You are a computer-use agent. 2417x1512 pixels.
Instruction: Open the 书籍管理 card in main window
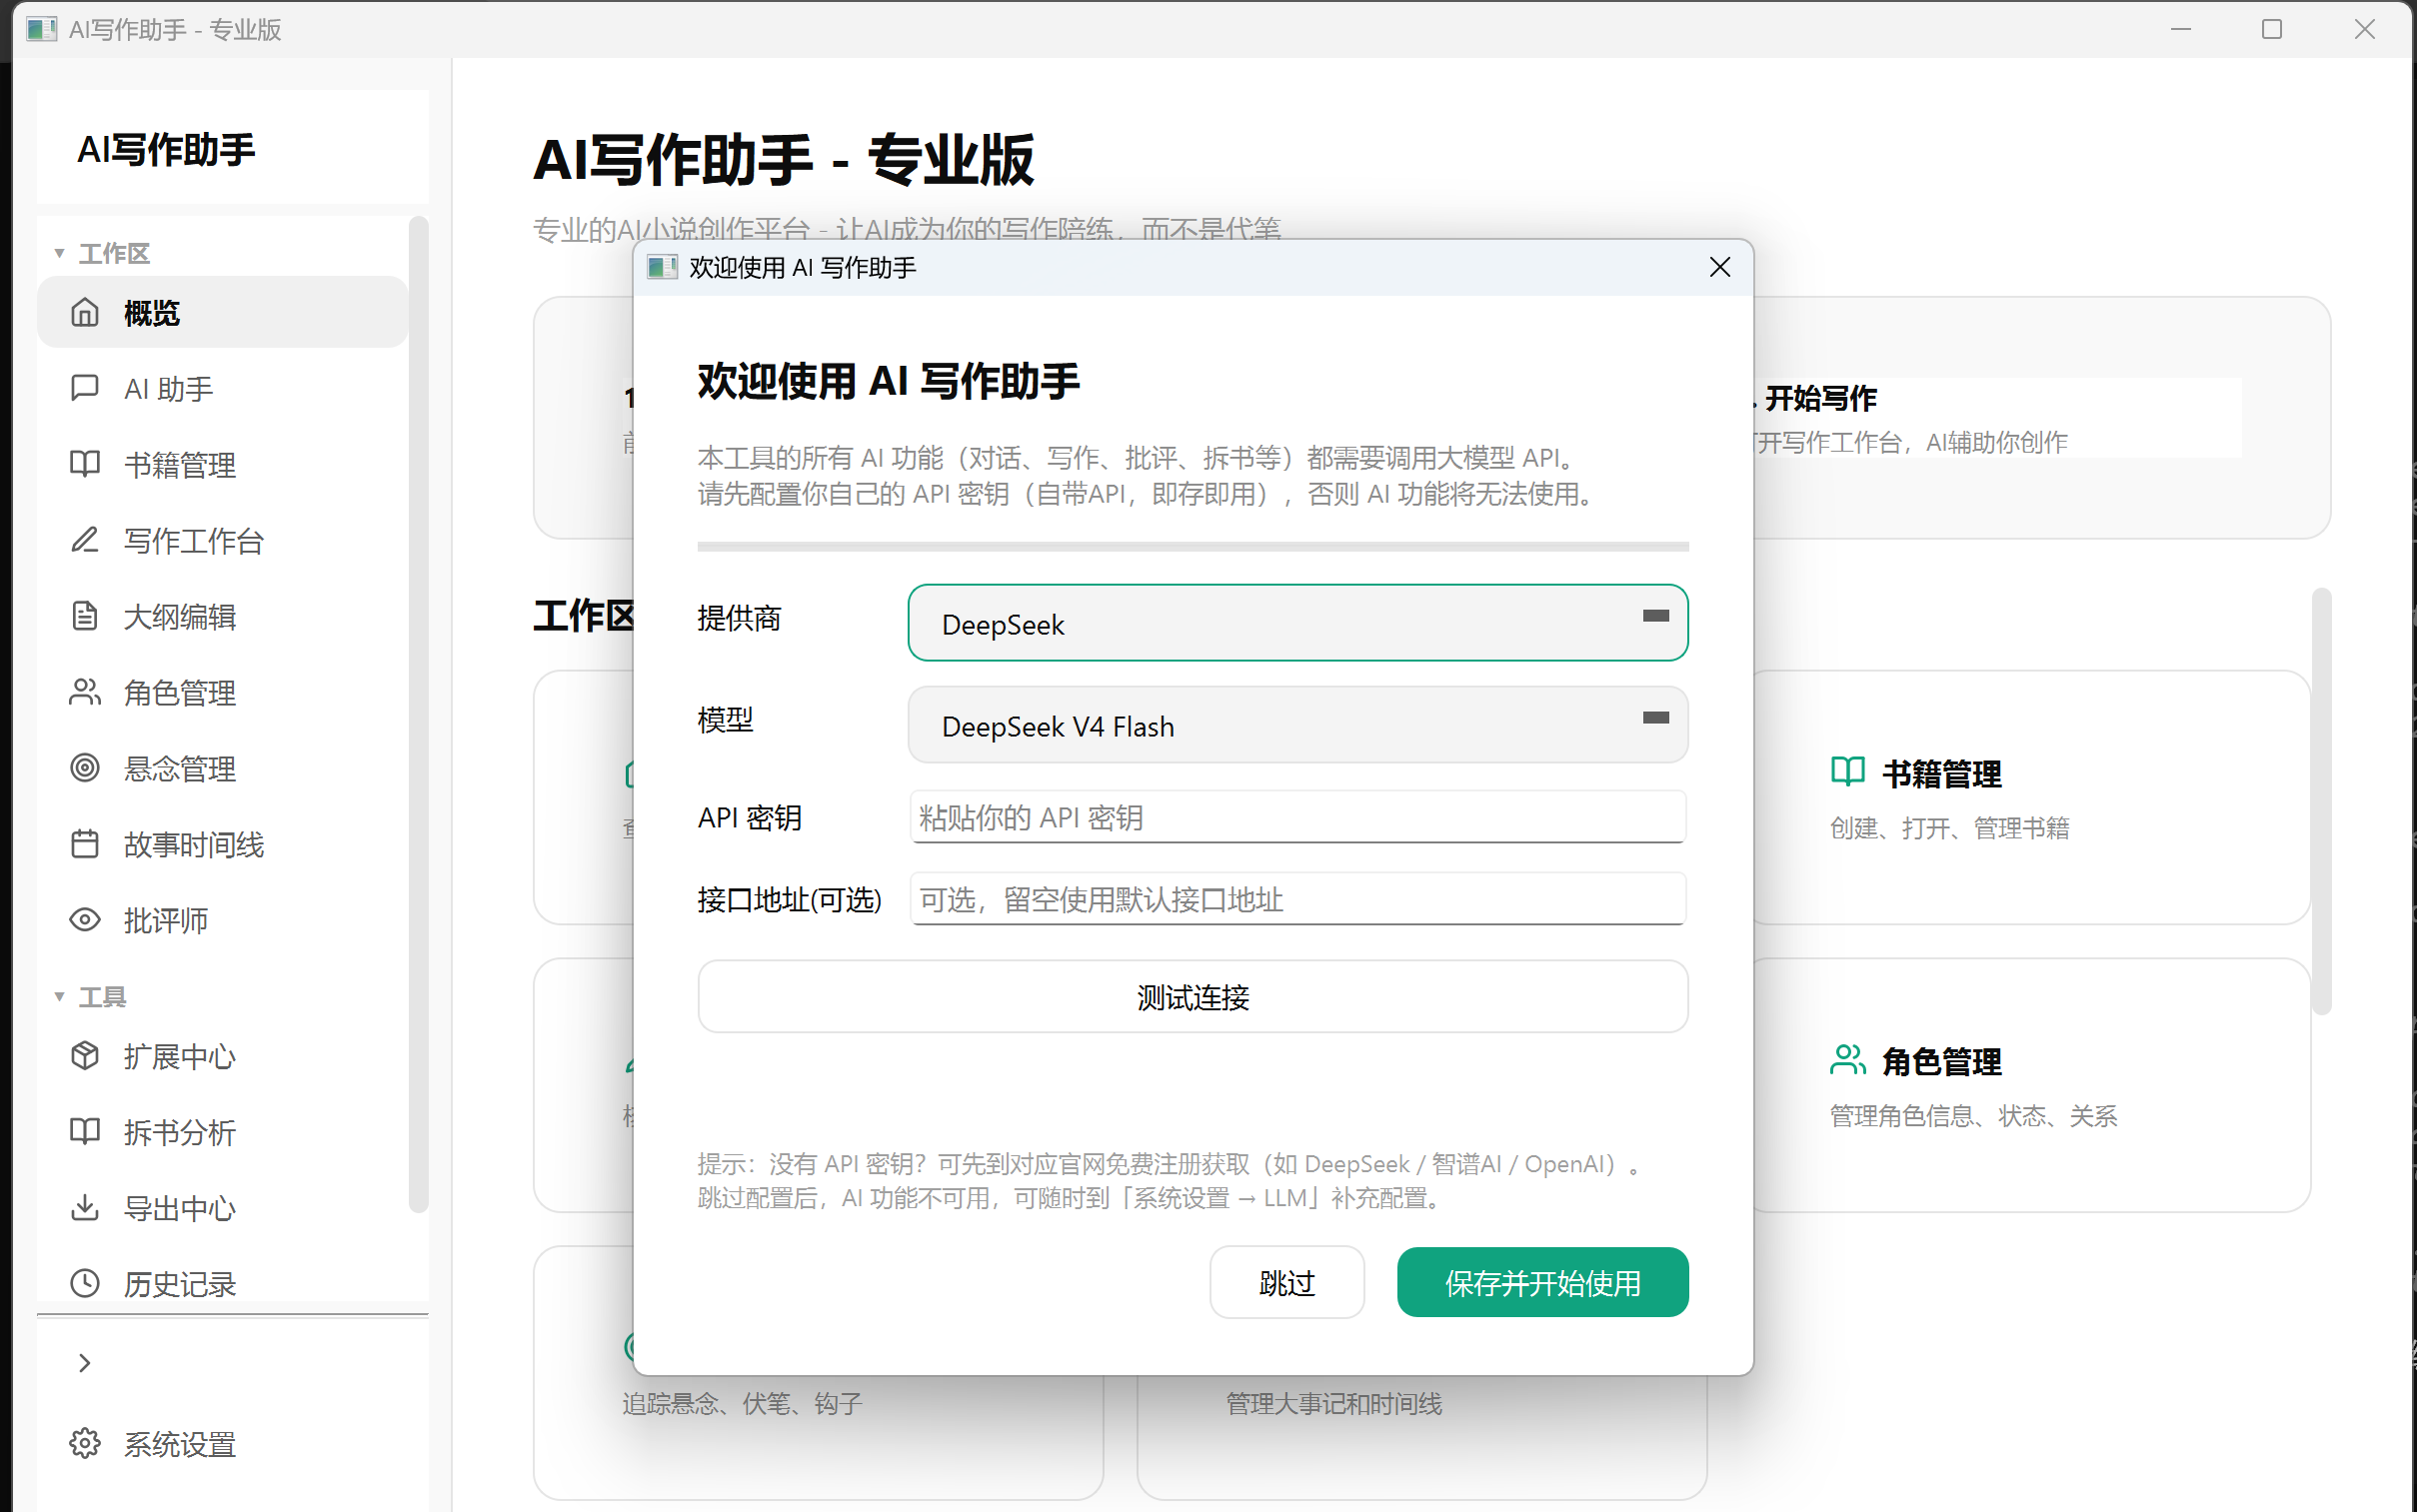[x=2030, y=797]
